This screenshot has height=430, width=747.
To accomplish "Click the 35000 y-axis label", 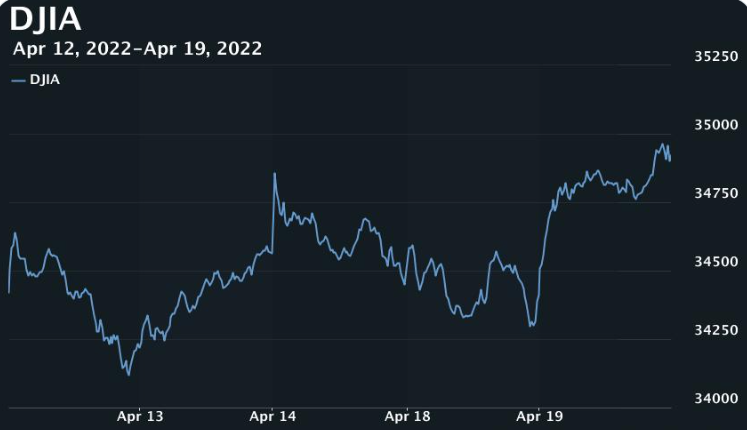I will tap(716, 125).
